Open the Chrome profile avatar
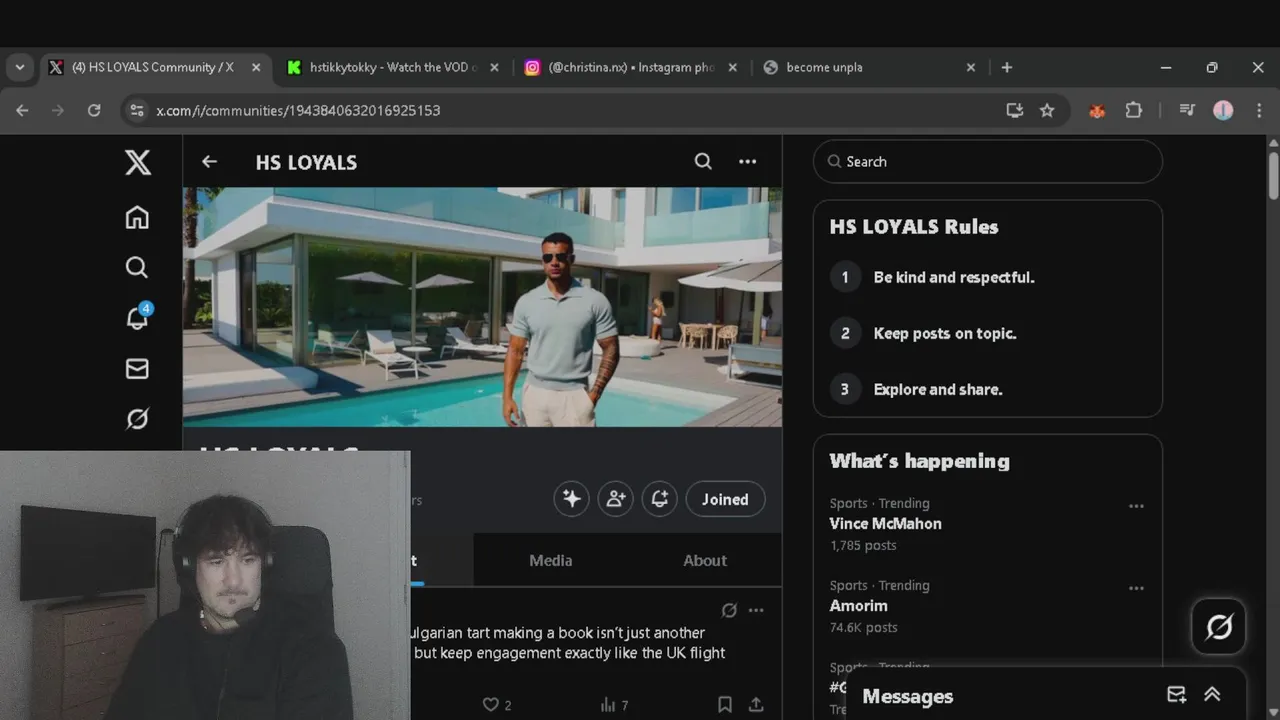Screen dimensions: 1280x720 click(1223, 110)
